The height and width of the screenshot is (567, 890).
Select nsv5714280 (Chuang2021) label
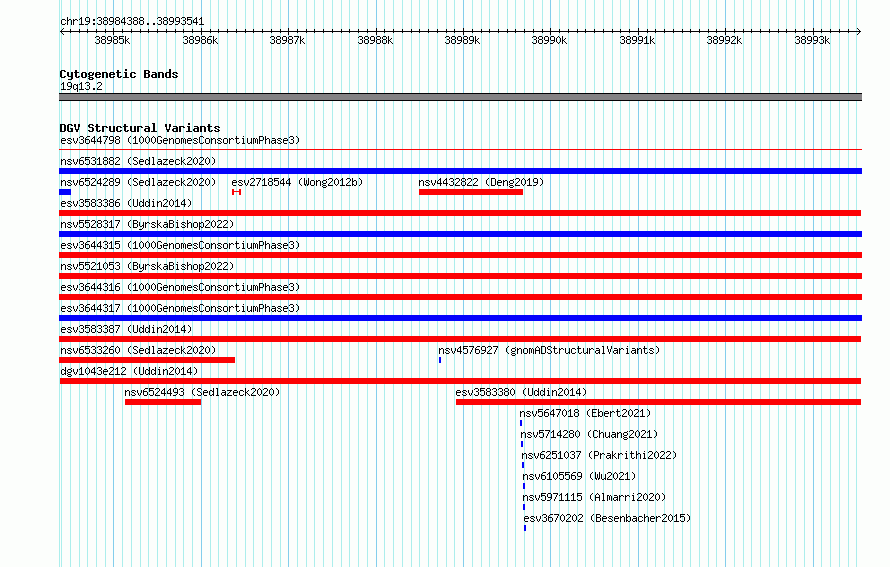(x=589, y=434)
